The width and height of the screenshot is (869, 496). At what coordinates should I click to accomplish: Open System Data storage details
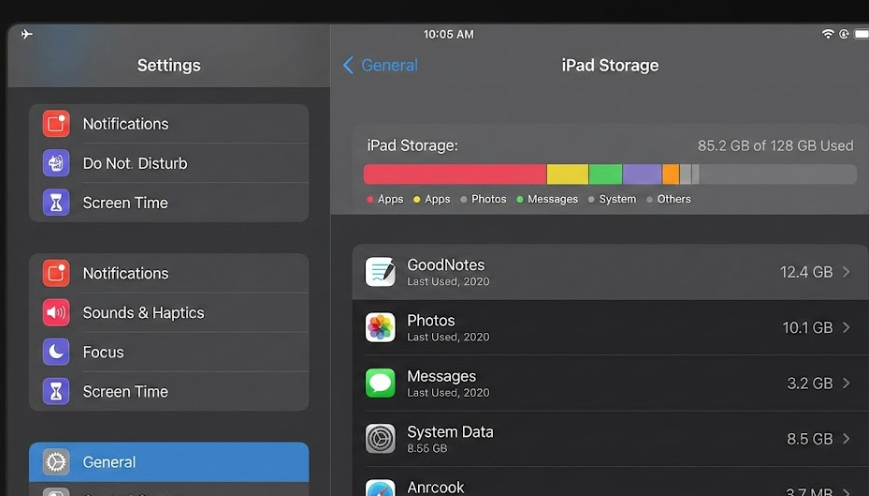610,438
